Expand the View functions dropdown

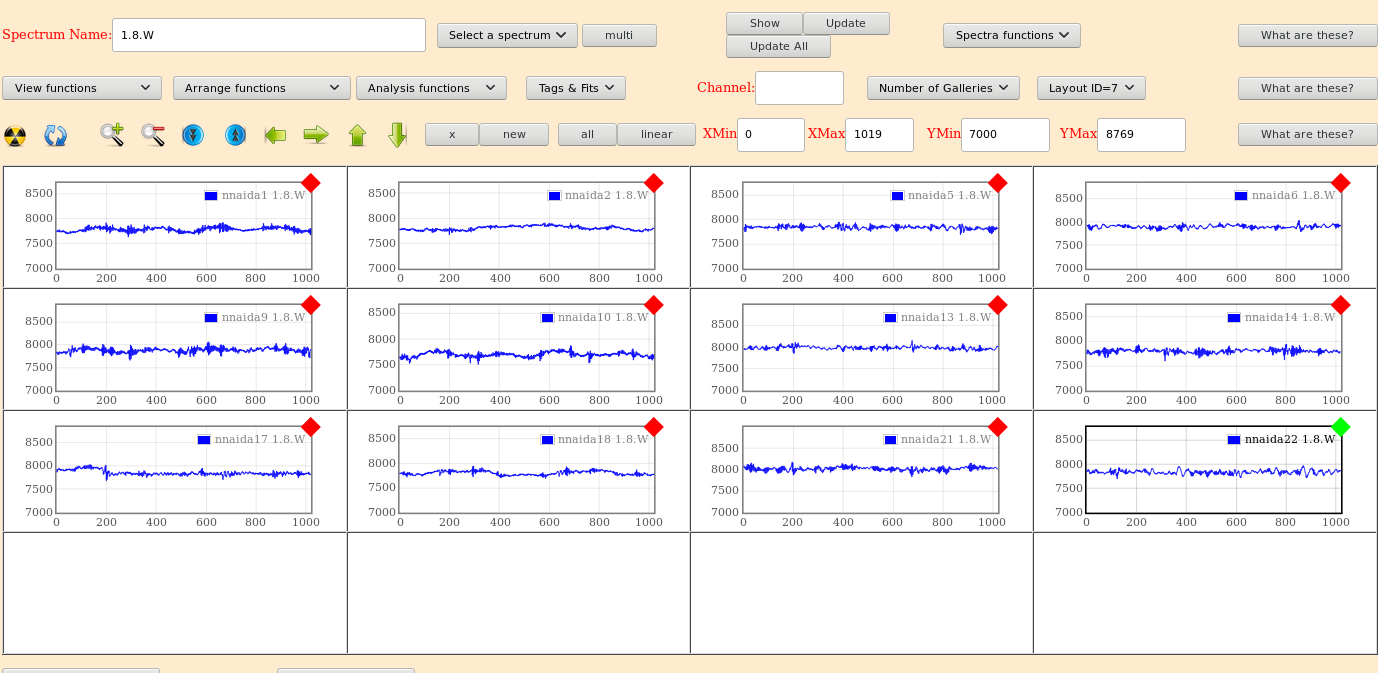pos(82,88)
